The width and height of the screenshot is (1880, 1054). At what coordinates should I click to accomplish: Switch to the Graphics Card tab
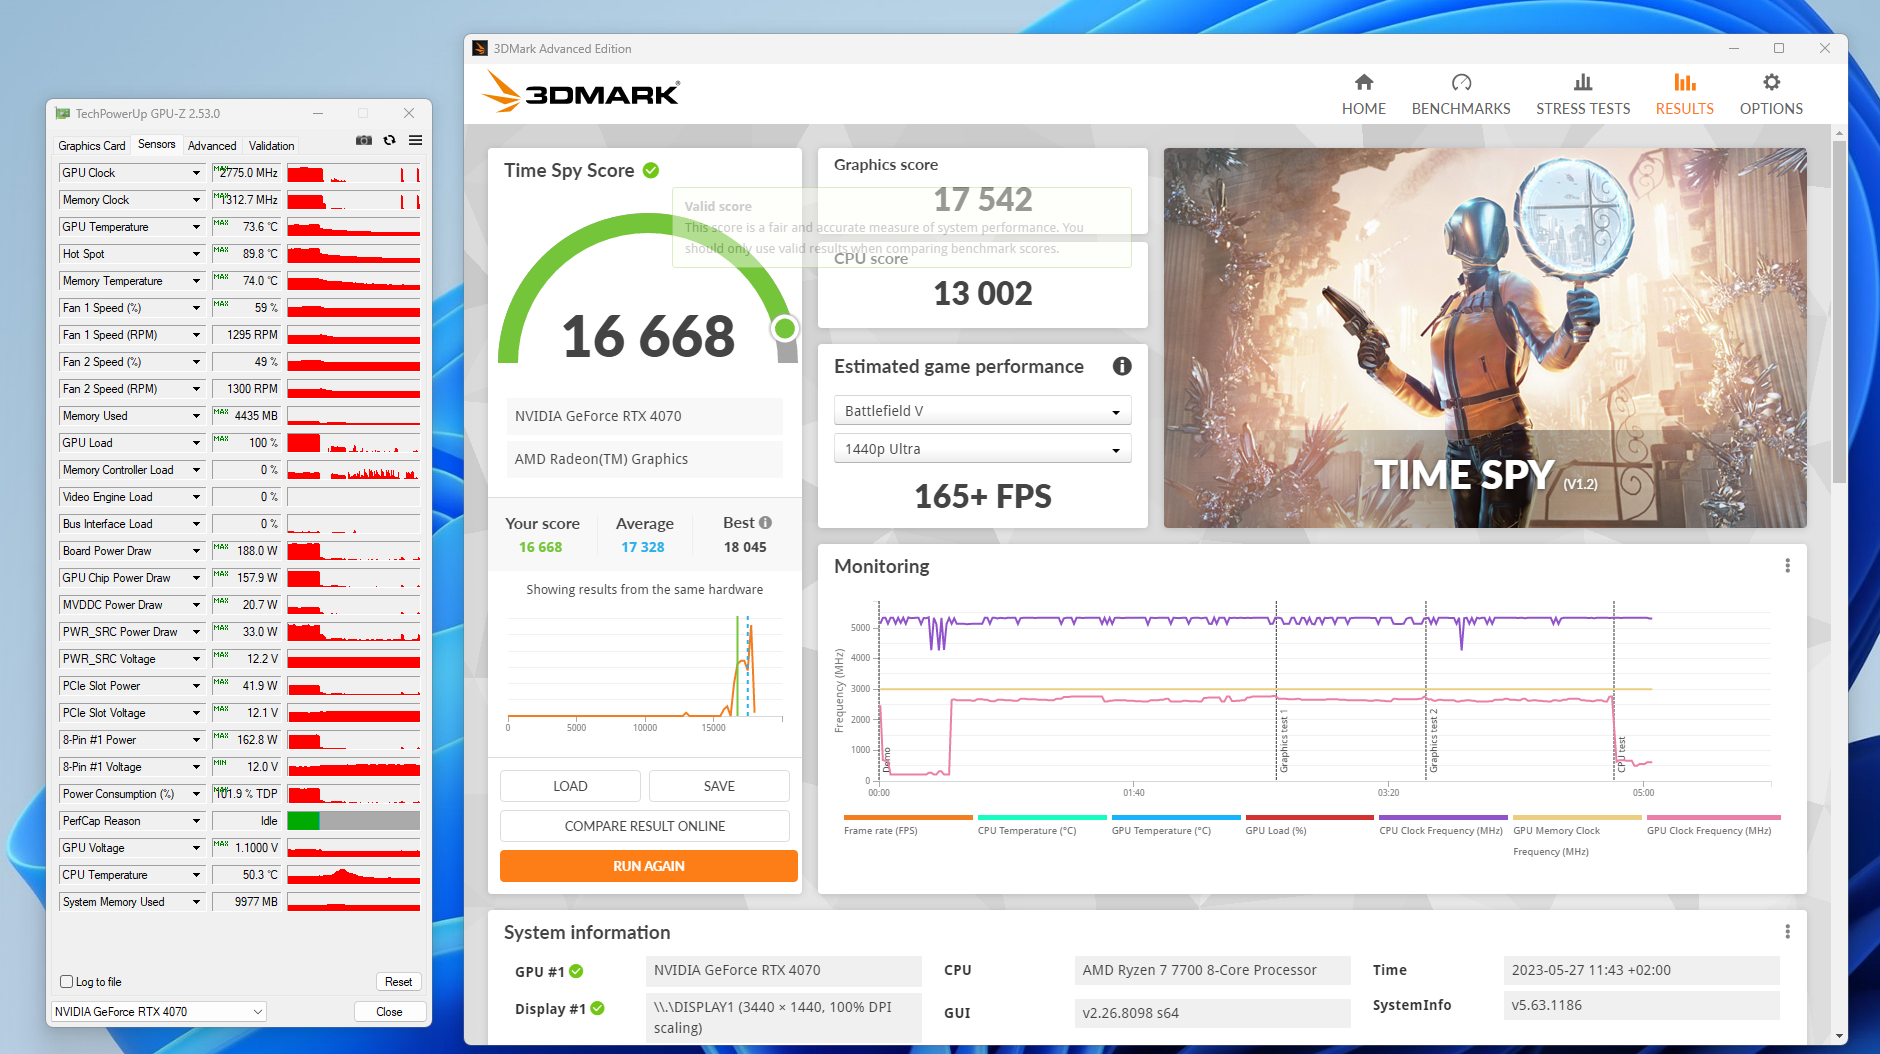click(92, 146)
